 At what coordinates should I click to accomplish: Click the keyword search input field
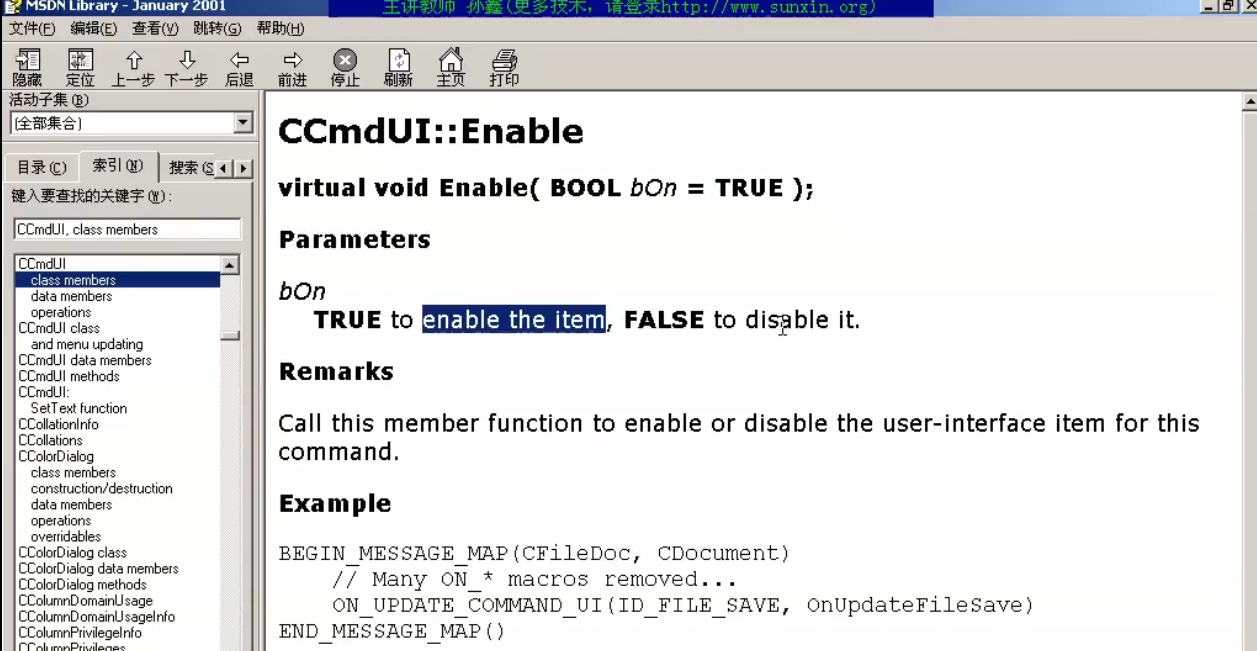[127, 229]
